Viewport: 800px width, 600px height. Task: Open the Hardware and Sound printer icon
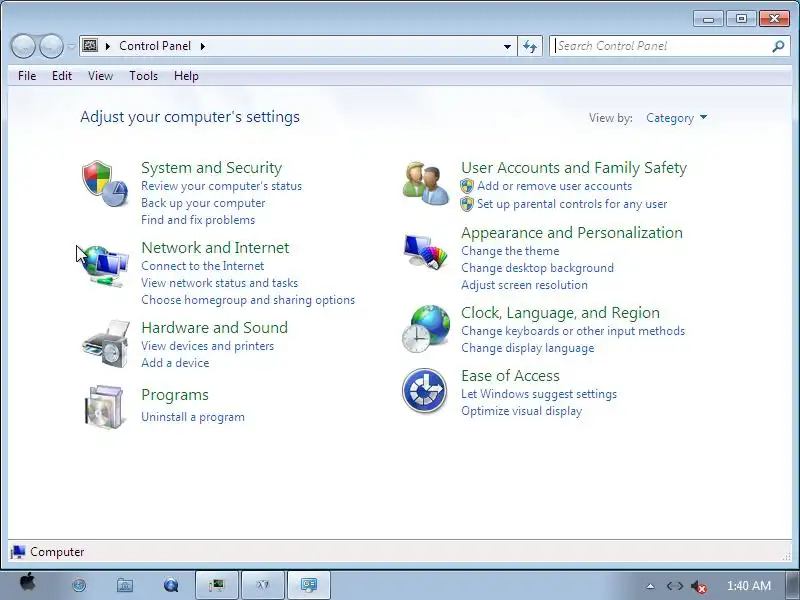(106, 344)
